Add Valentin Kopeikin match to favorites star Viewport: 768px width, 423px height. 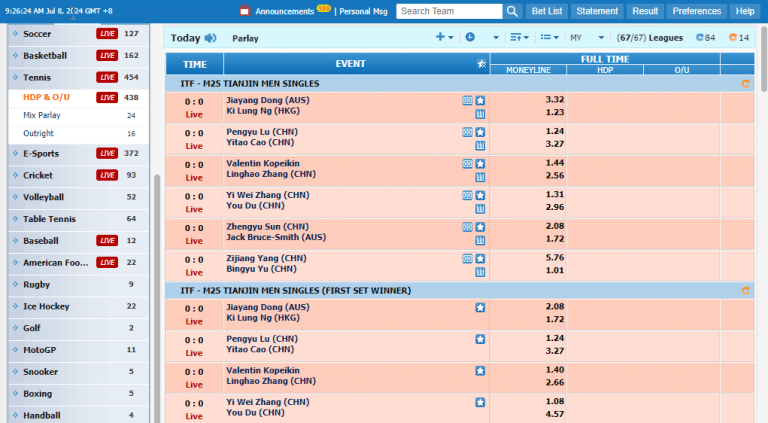tap(480, 164)
